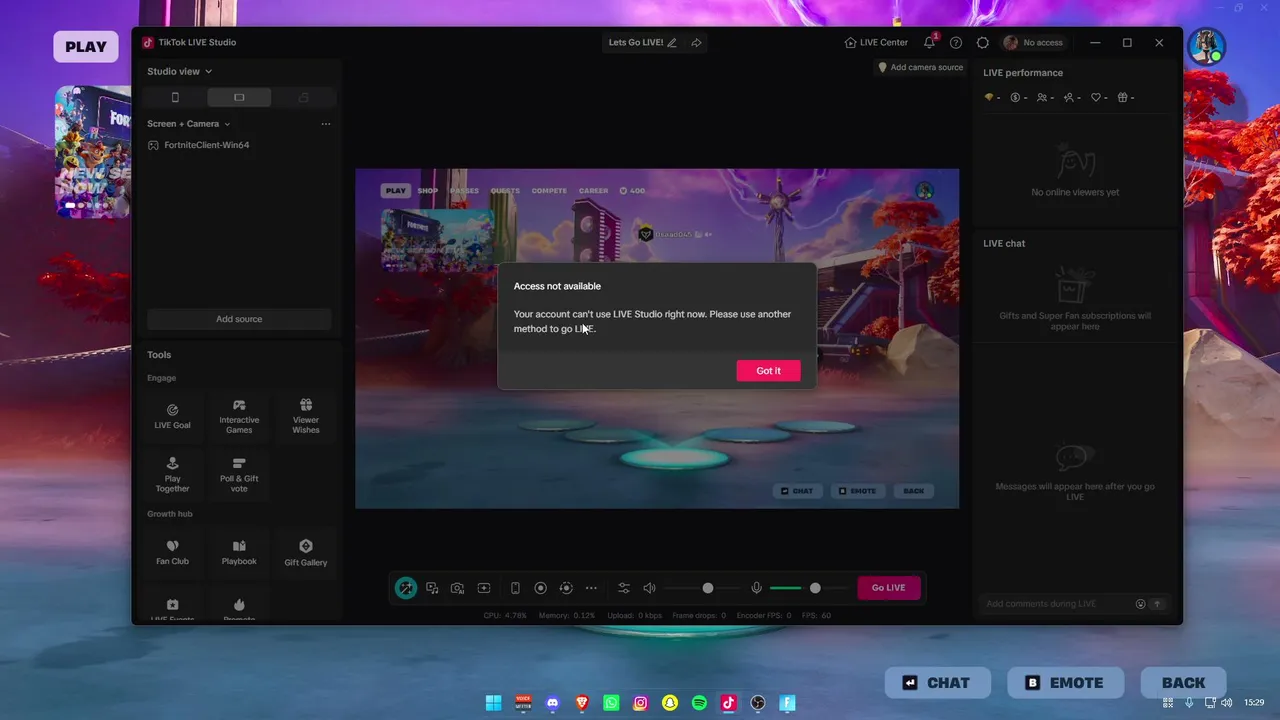This screenshot has width=1280, height=720.
Task: Click the likes heart stat icon
Action: (1100, 98)
